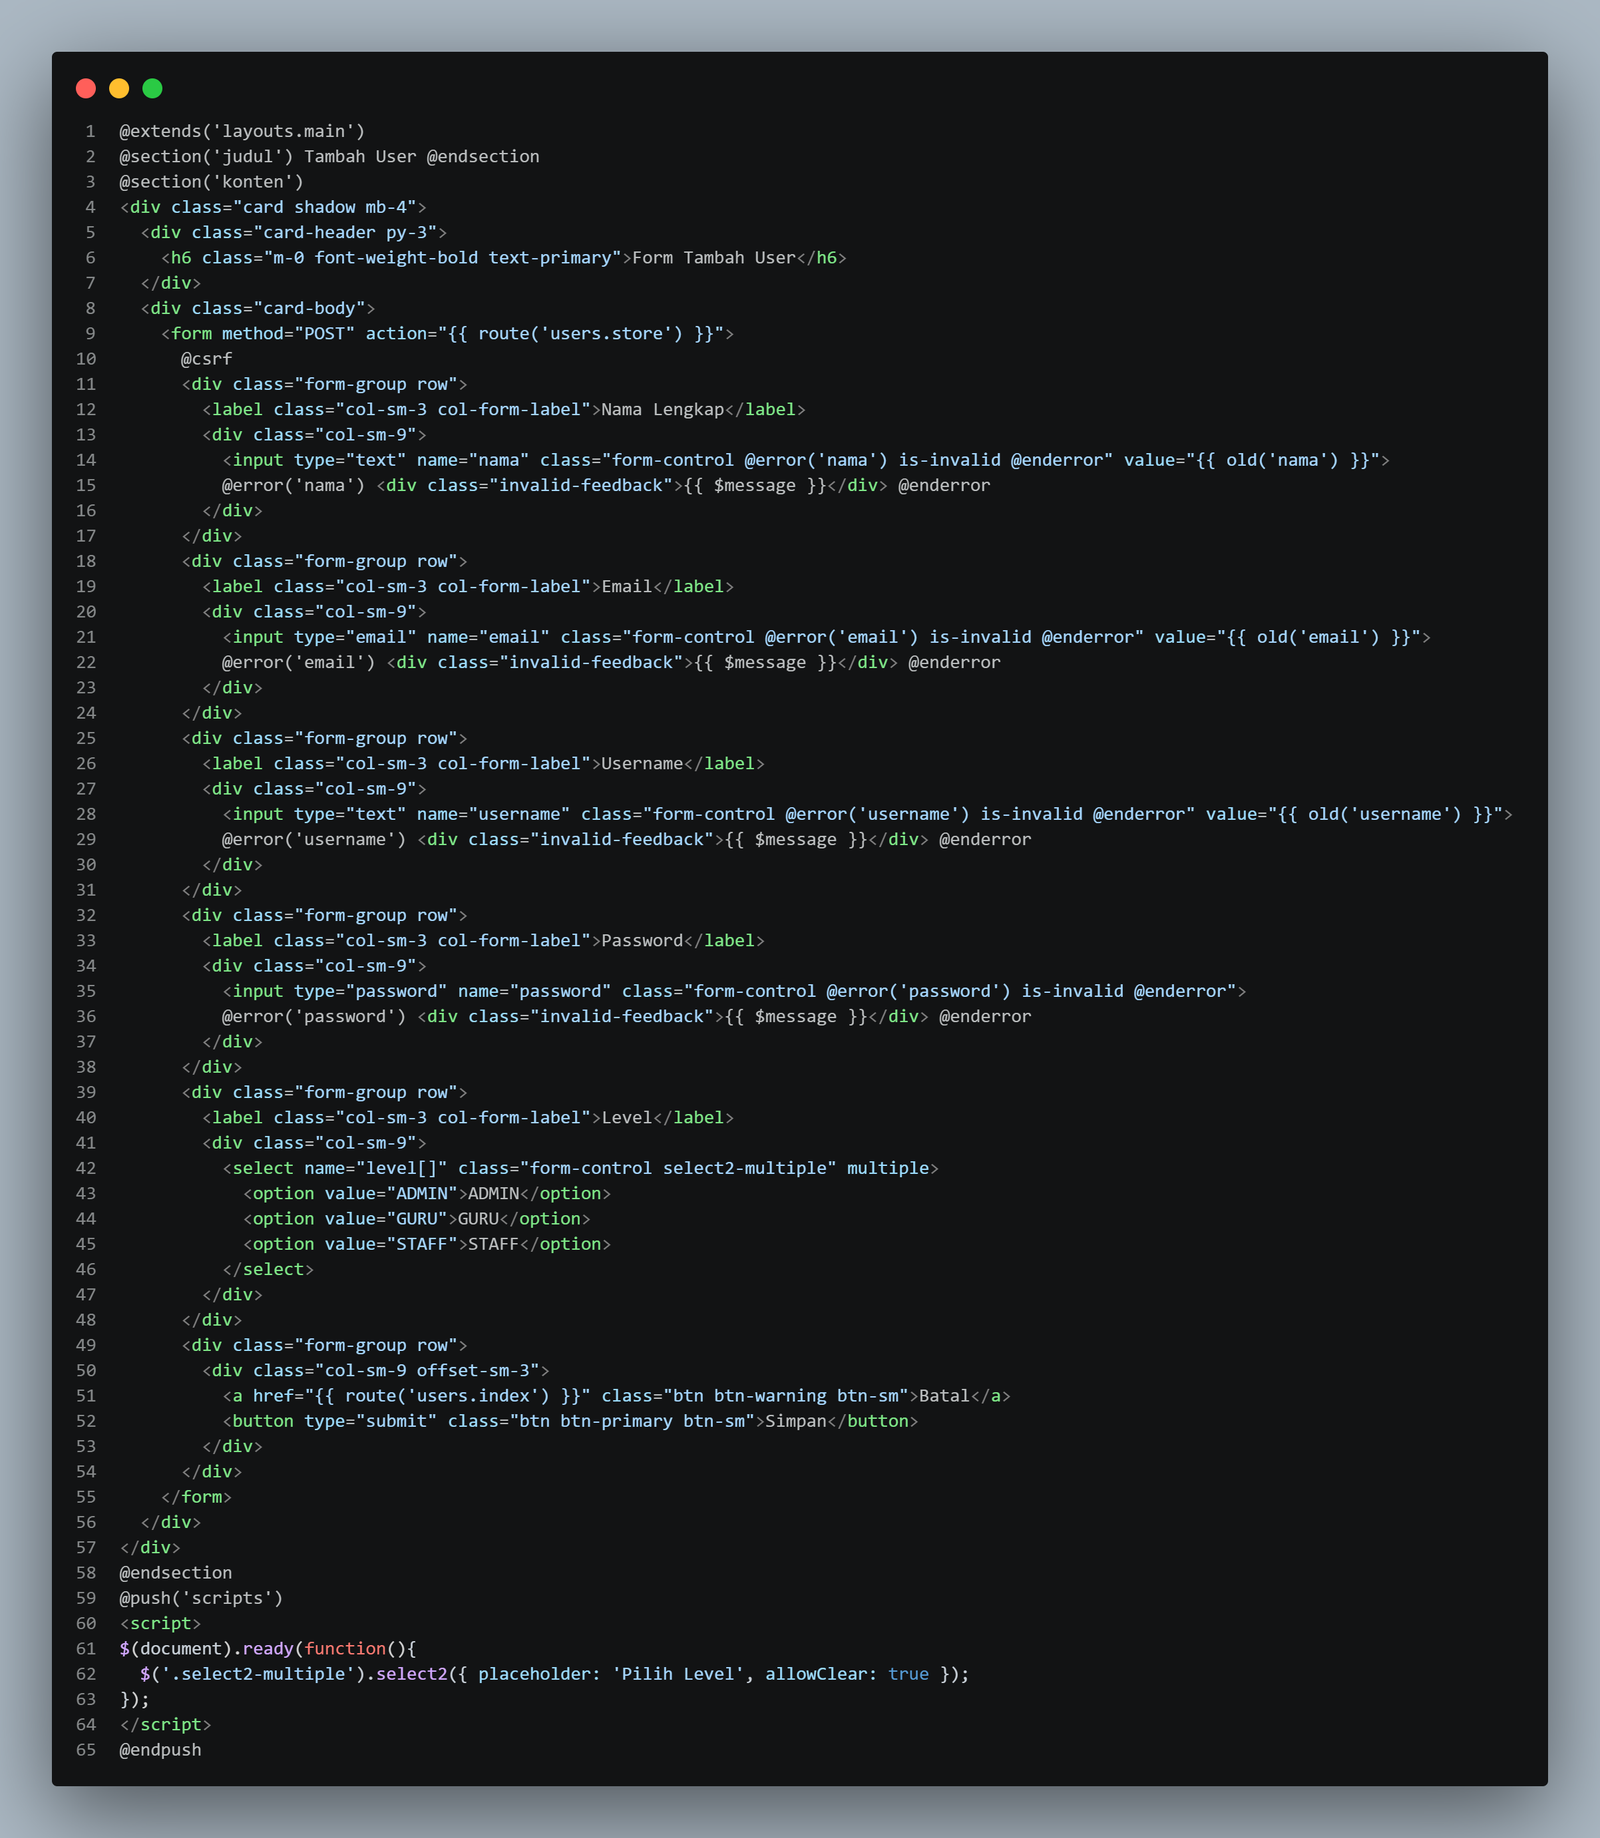Viewport: 1600px width, 1838px height.
Task: Click type="email" attribute on line 21
Action: point(355,637)
